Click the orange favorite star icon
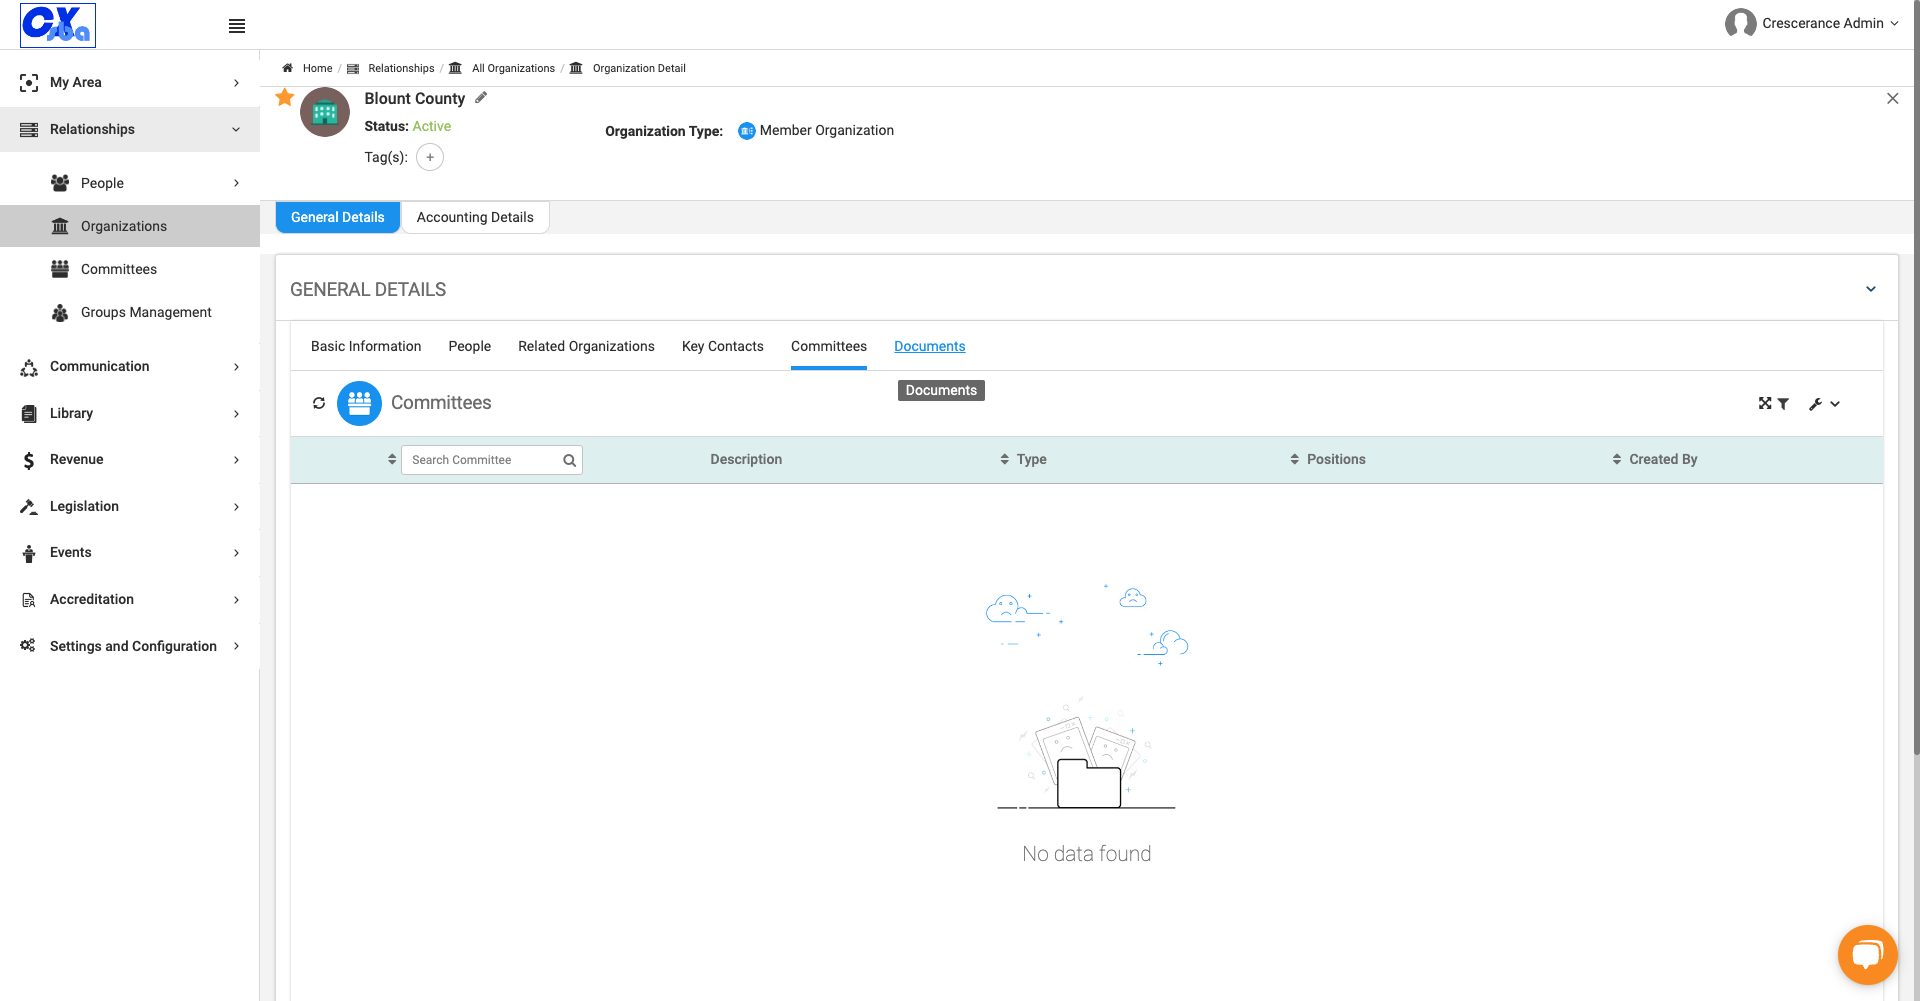Image resolution: width=1920 pixels, height=1001 pixels. coord(285,97)
